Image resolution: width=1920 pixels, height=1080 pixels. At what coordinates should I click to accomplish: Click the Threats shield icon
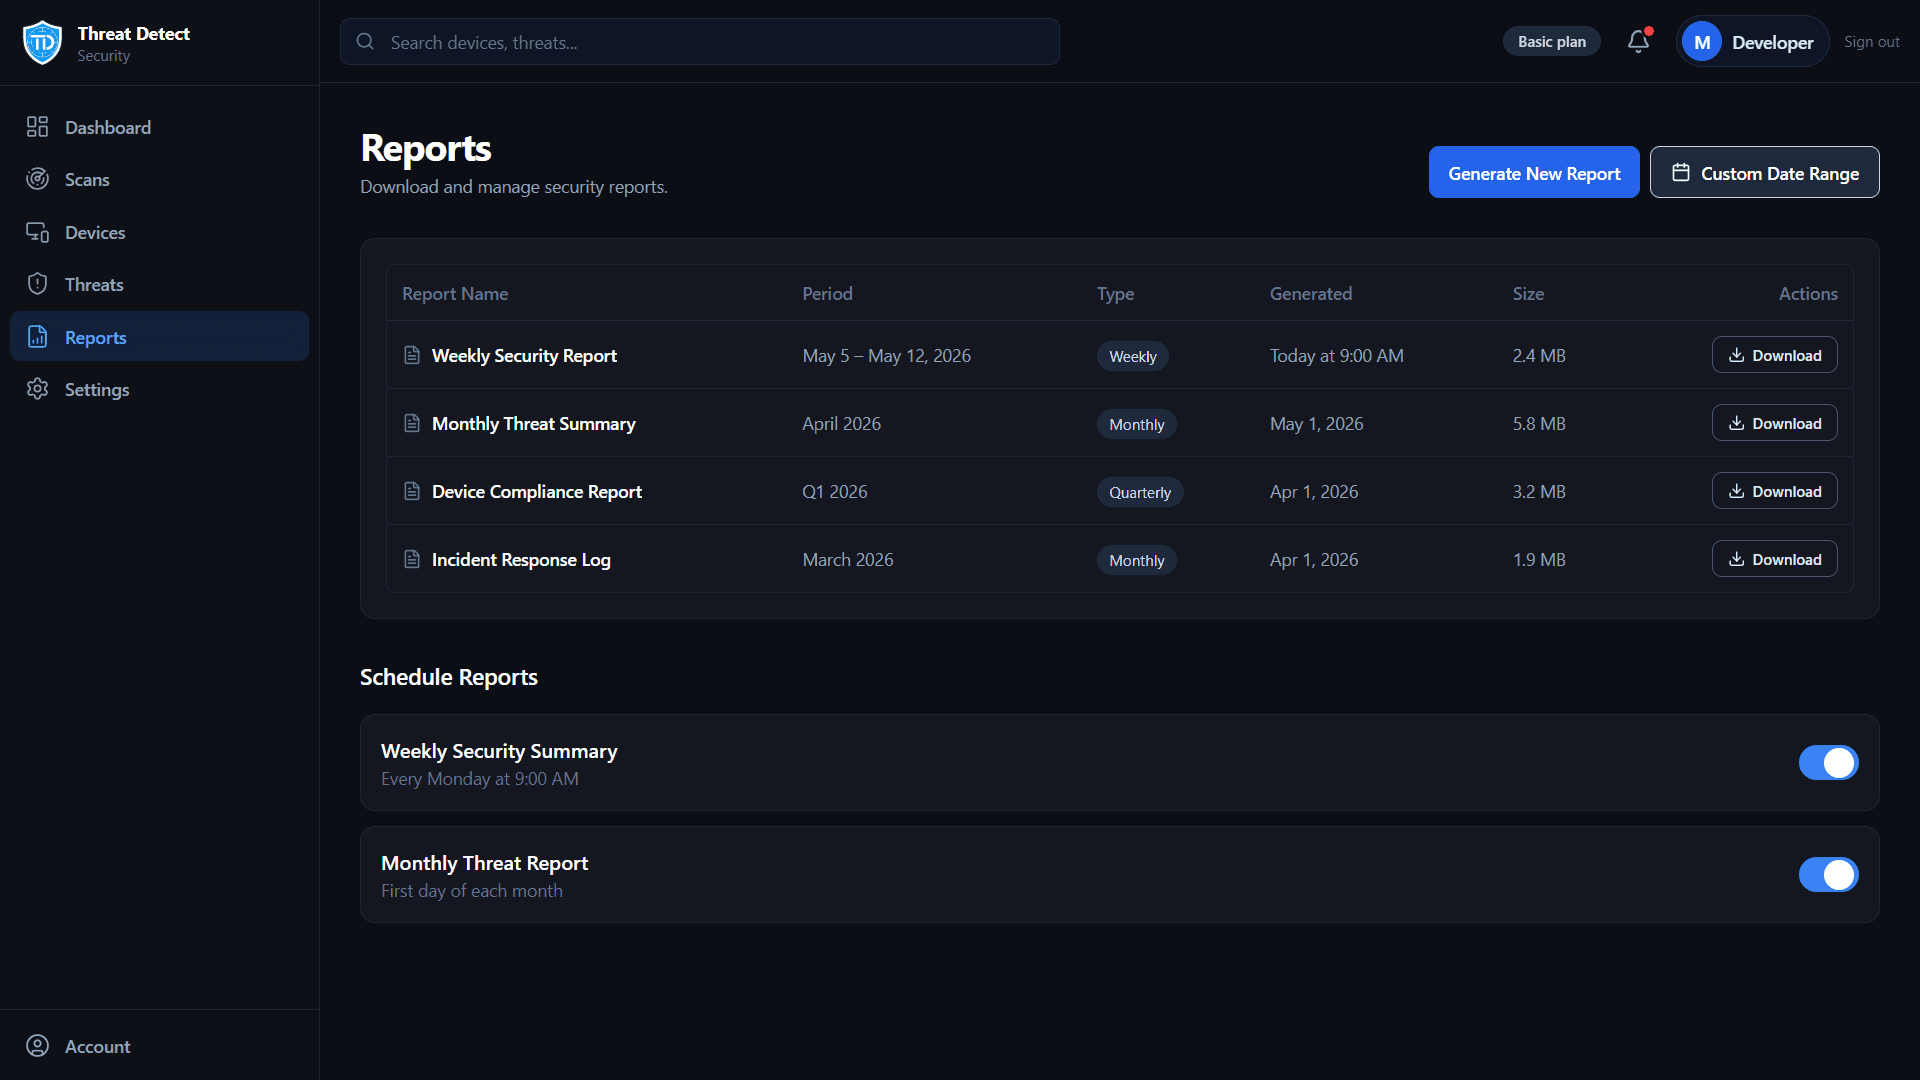pyautogui.click(x=37, y=284)
